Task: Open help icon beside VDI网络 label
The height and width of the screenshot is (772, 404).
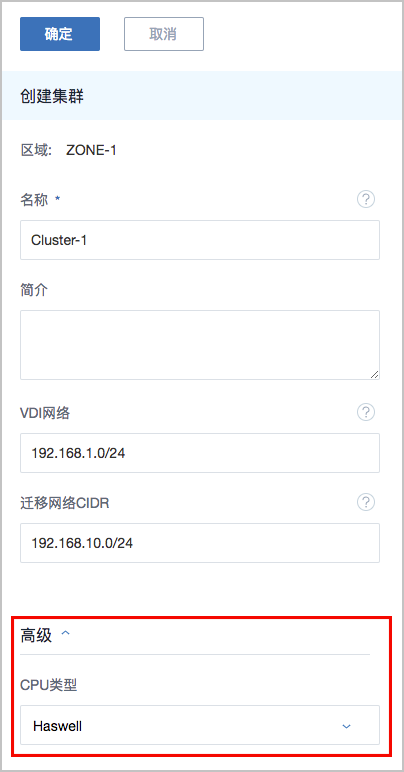Action: point(366,413)
